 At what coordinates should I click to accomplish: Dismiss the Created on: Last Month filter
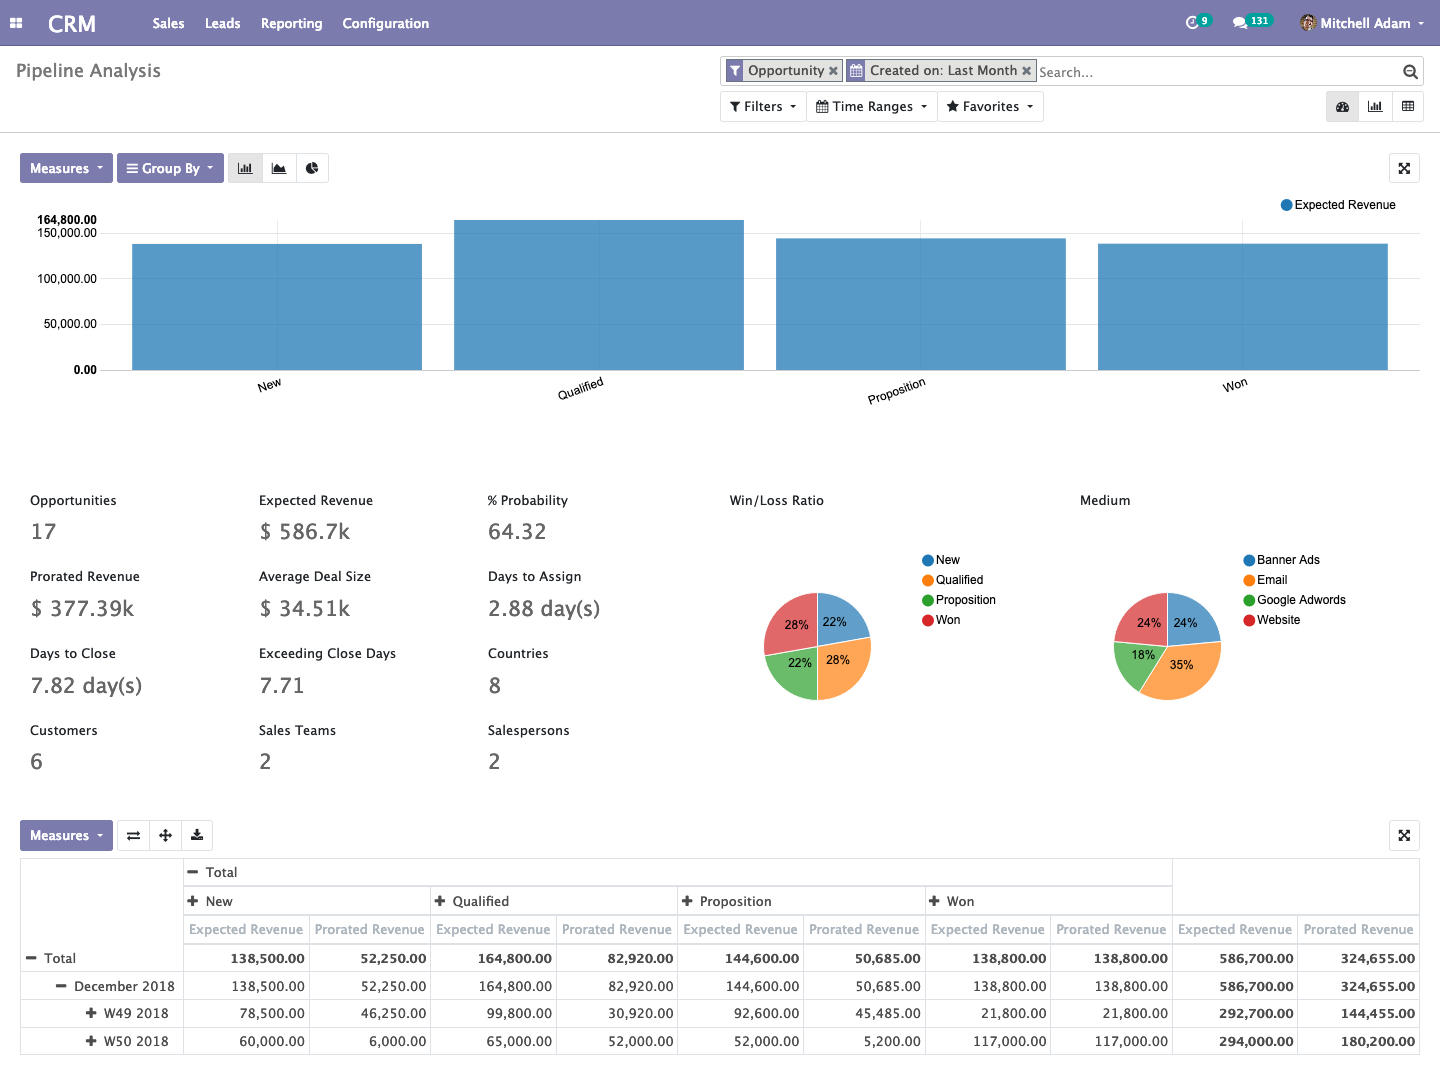pos(1027,70)
